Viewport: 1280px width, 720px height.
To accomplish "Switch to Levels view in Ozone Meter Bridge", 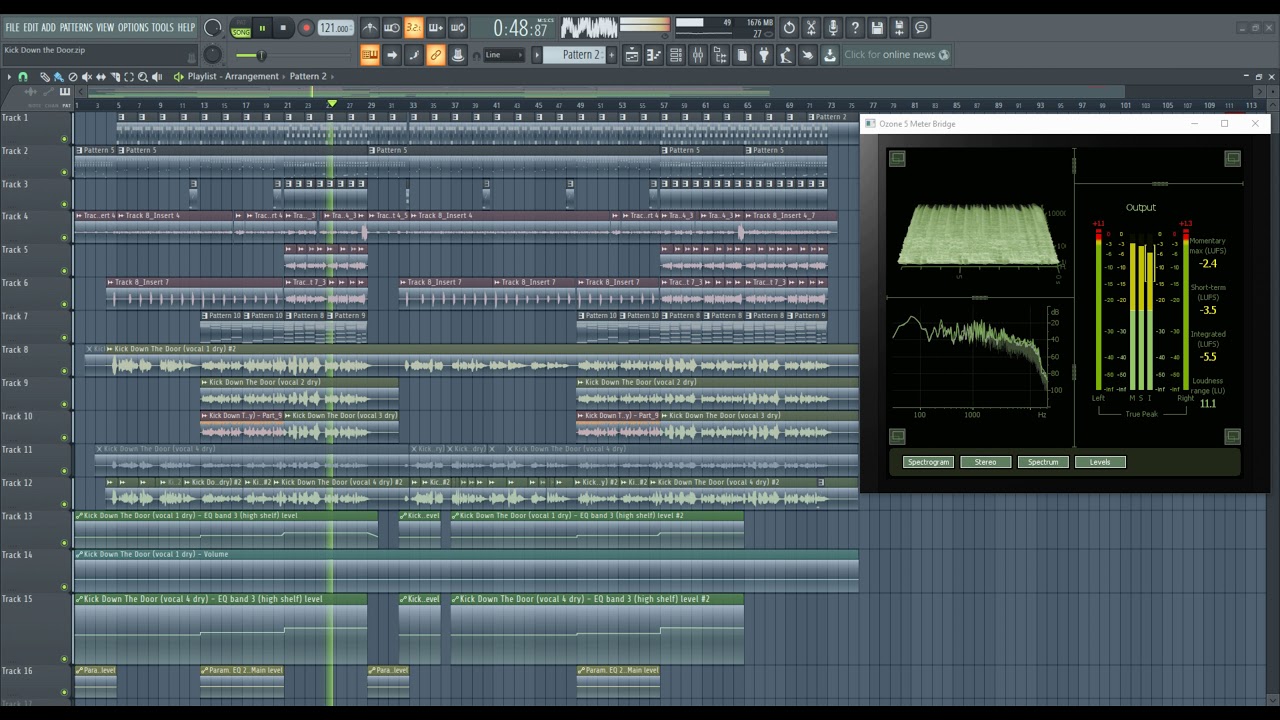I will [1100, 462].
